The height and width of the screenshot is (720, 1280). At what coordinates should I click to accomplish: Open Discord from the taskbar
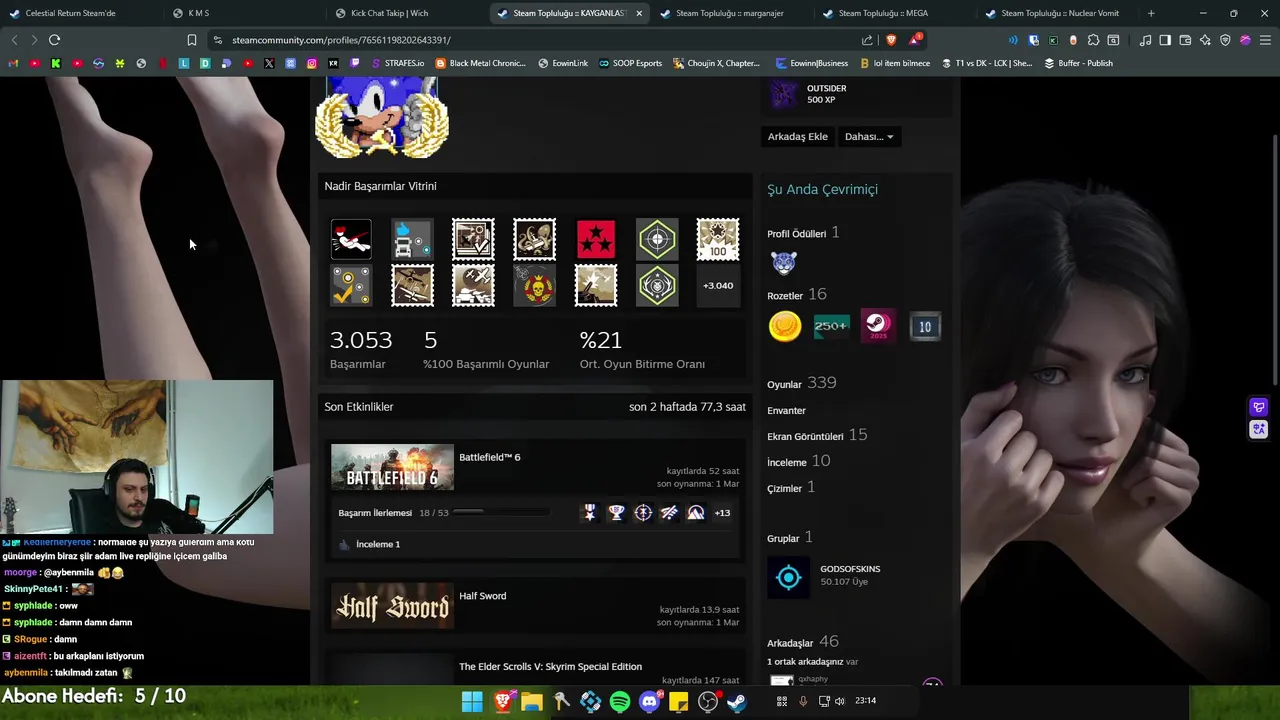pyautogui.click(x=649, y=702)
